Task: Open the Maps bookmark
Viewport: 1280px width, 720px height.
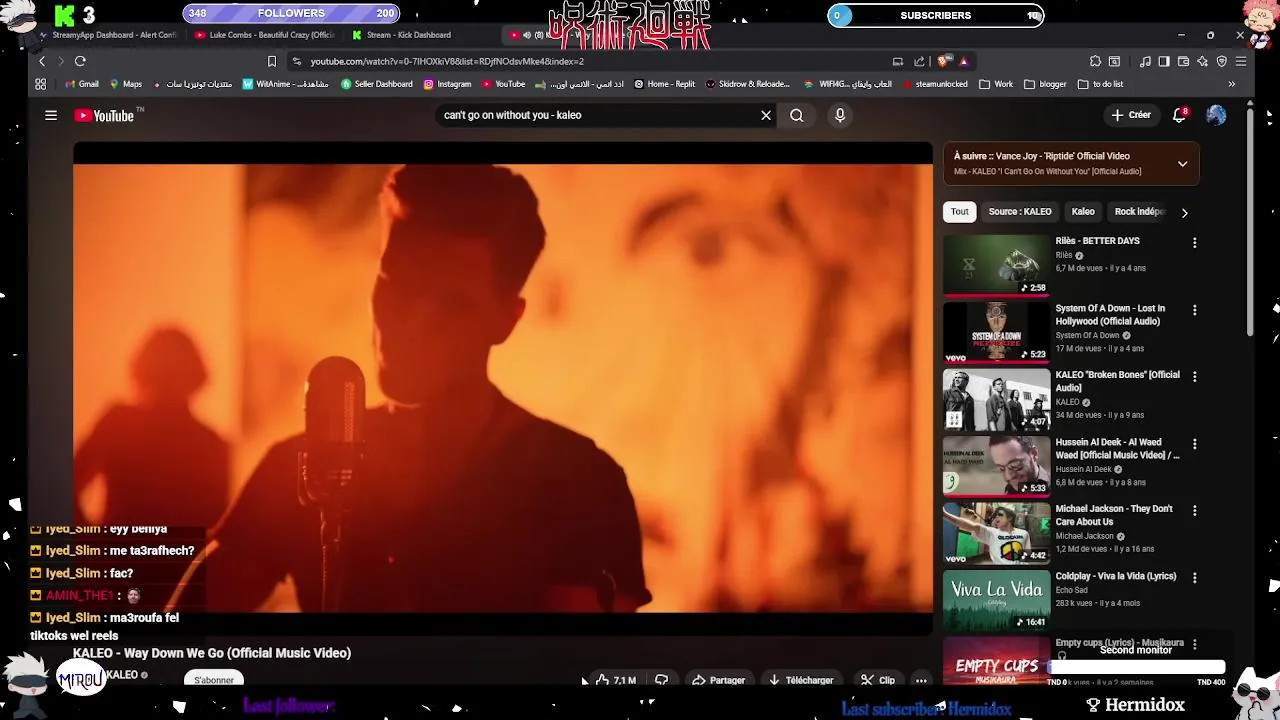Action: click(126, 84)
